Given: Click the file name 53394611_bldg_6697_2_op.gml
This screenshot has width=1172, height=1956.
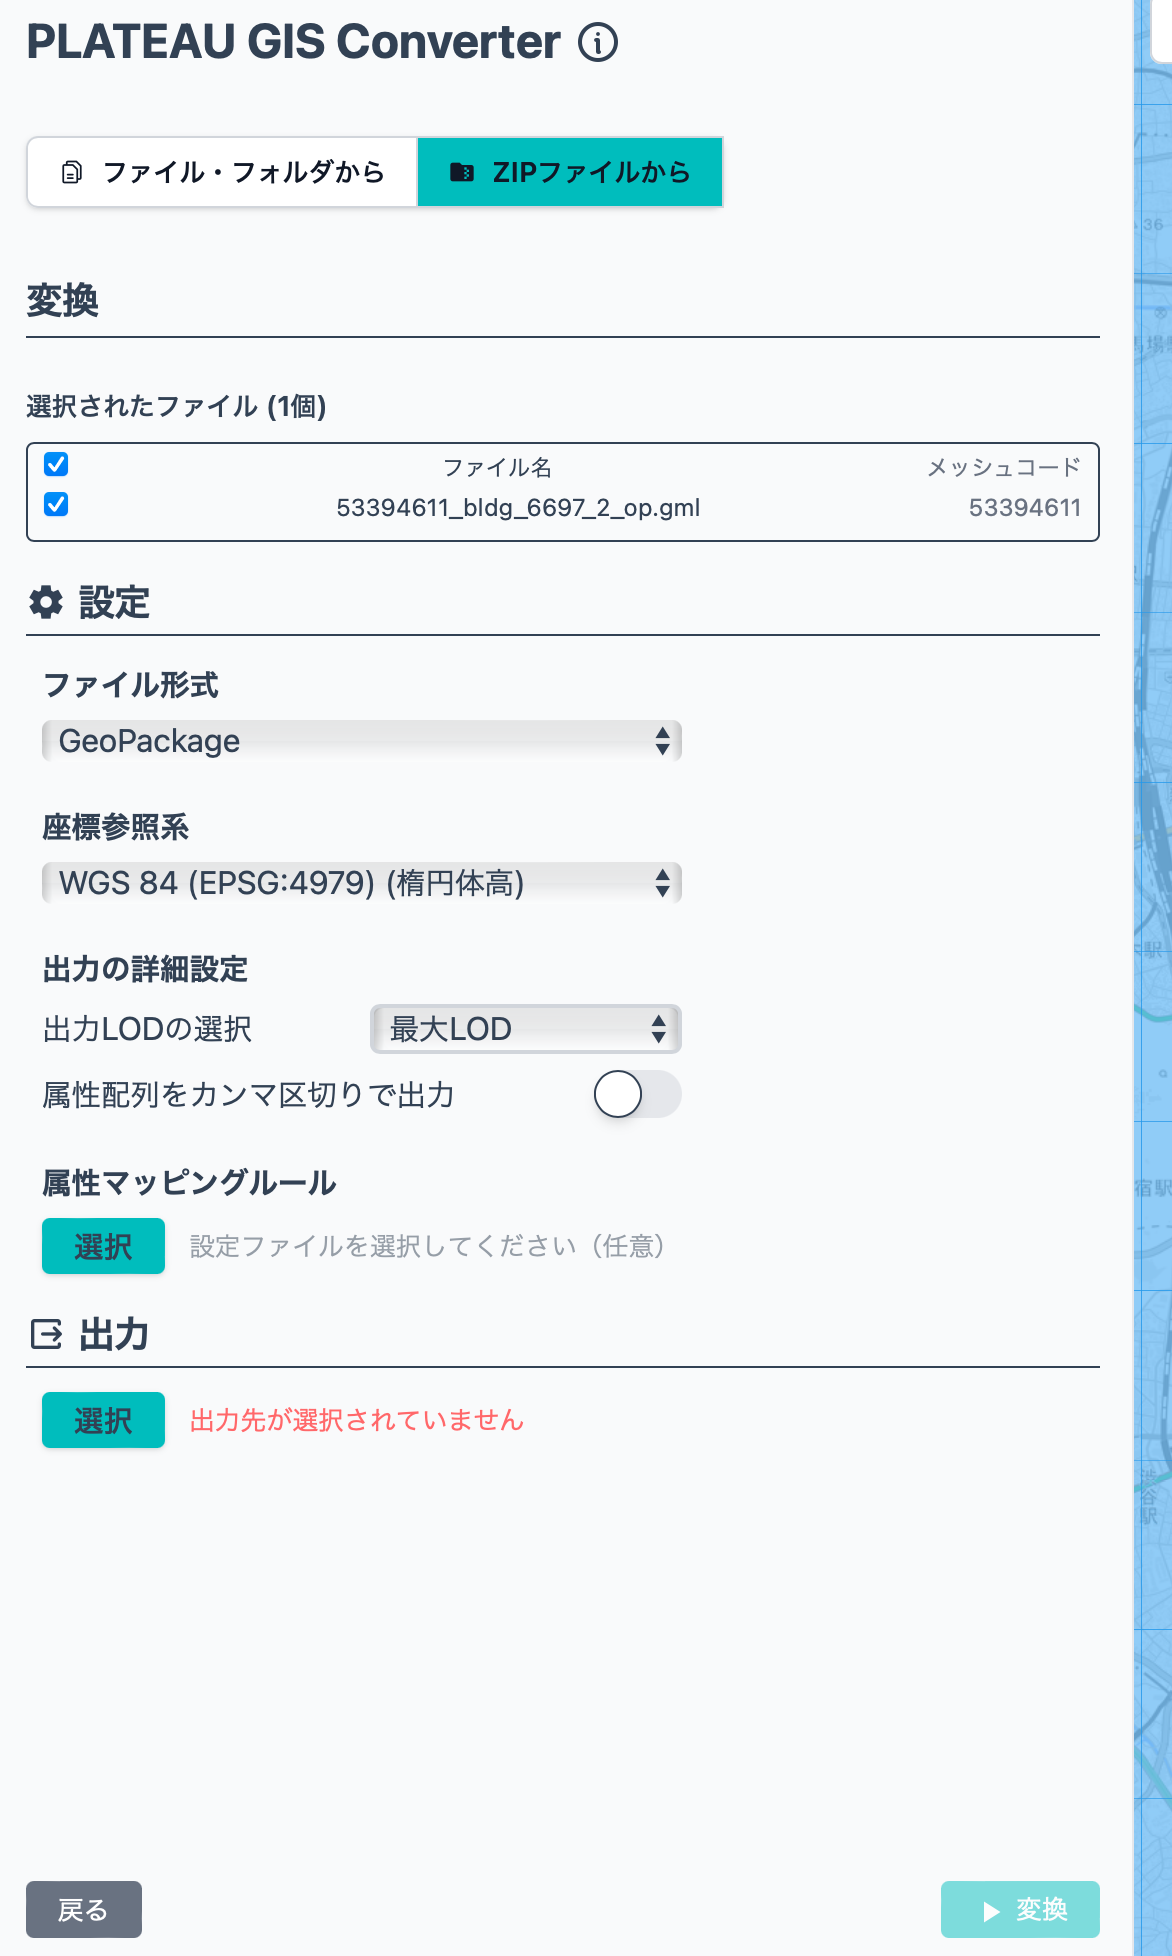Looking at the screenshot, I should click(519, 507).
